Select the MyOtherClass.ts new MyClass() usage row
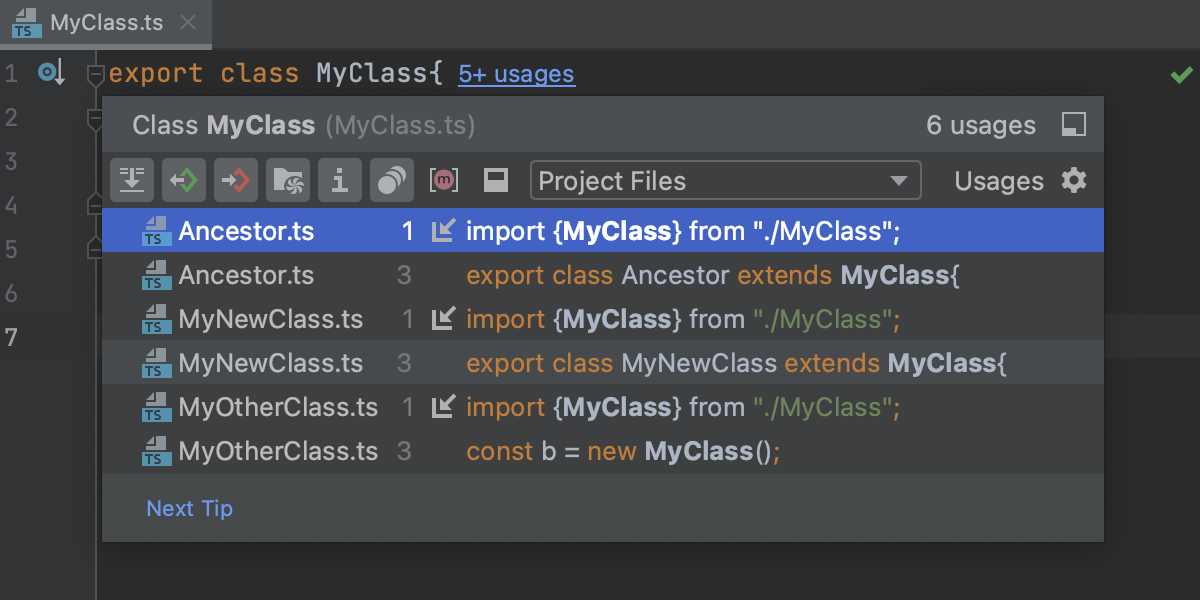1200x600 pixels. (x=600, y=451)
